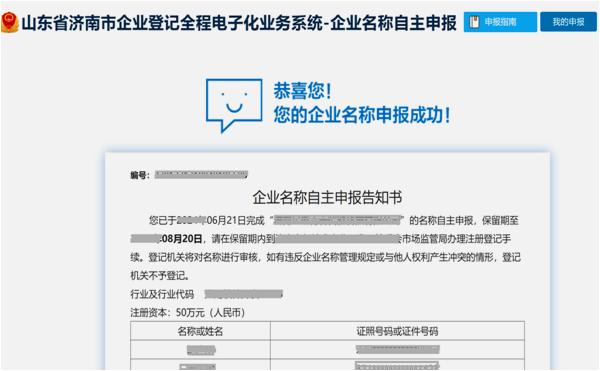Click the 编号: label
The width and height of the screenshot is (600, 371).
[x=140, y=175]
